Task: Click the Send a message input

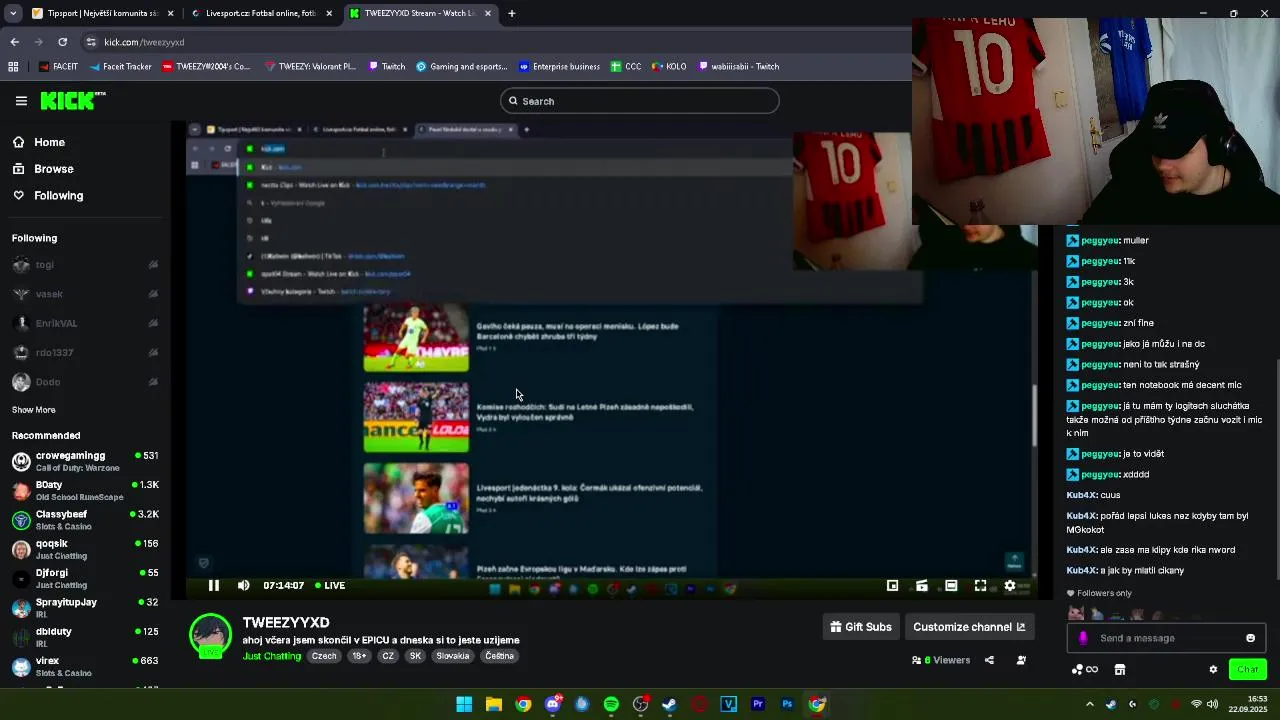Action: (x=1165, y=638)
